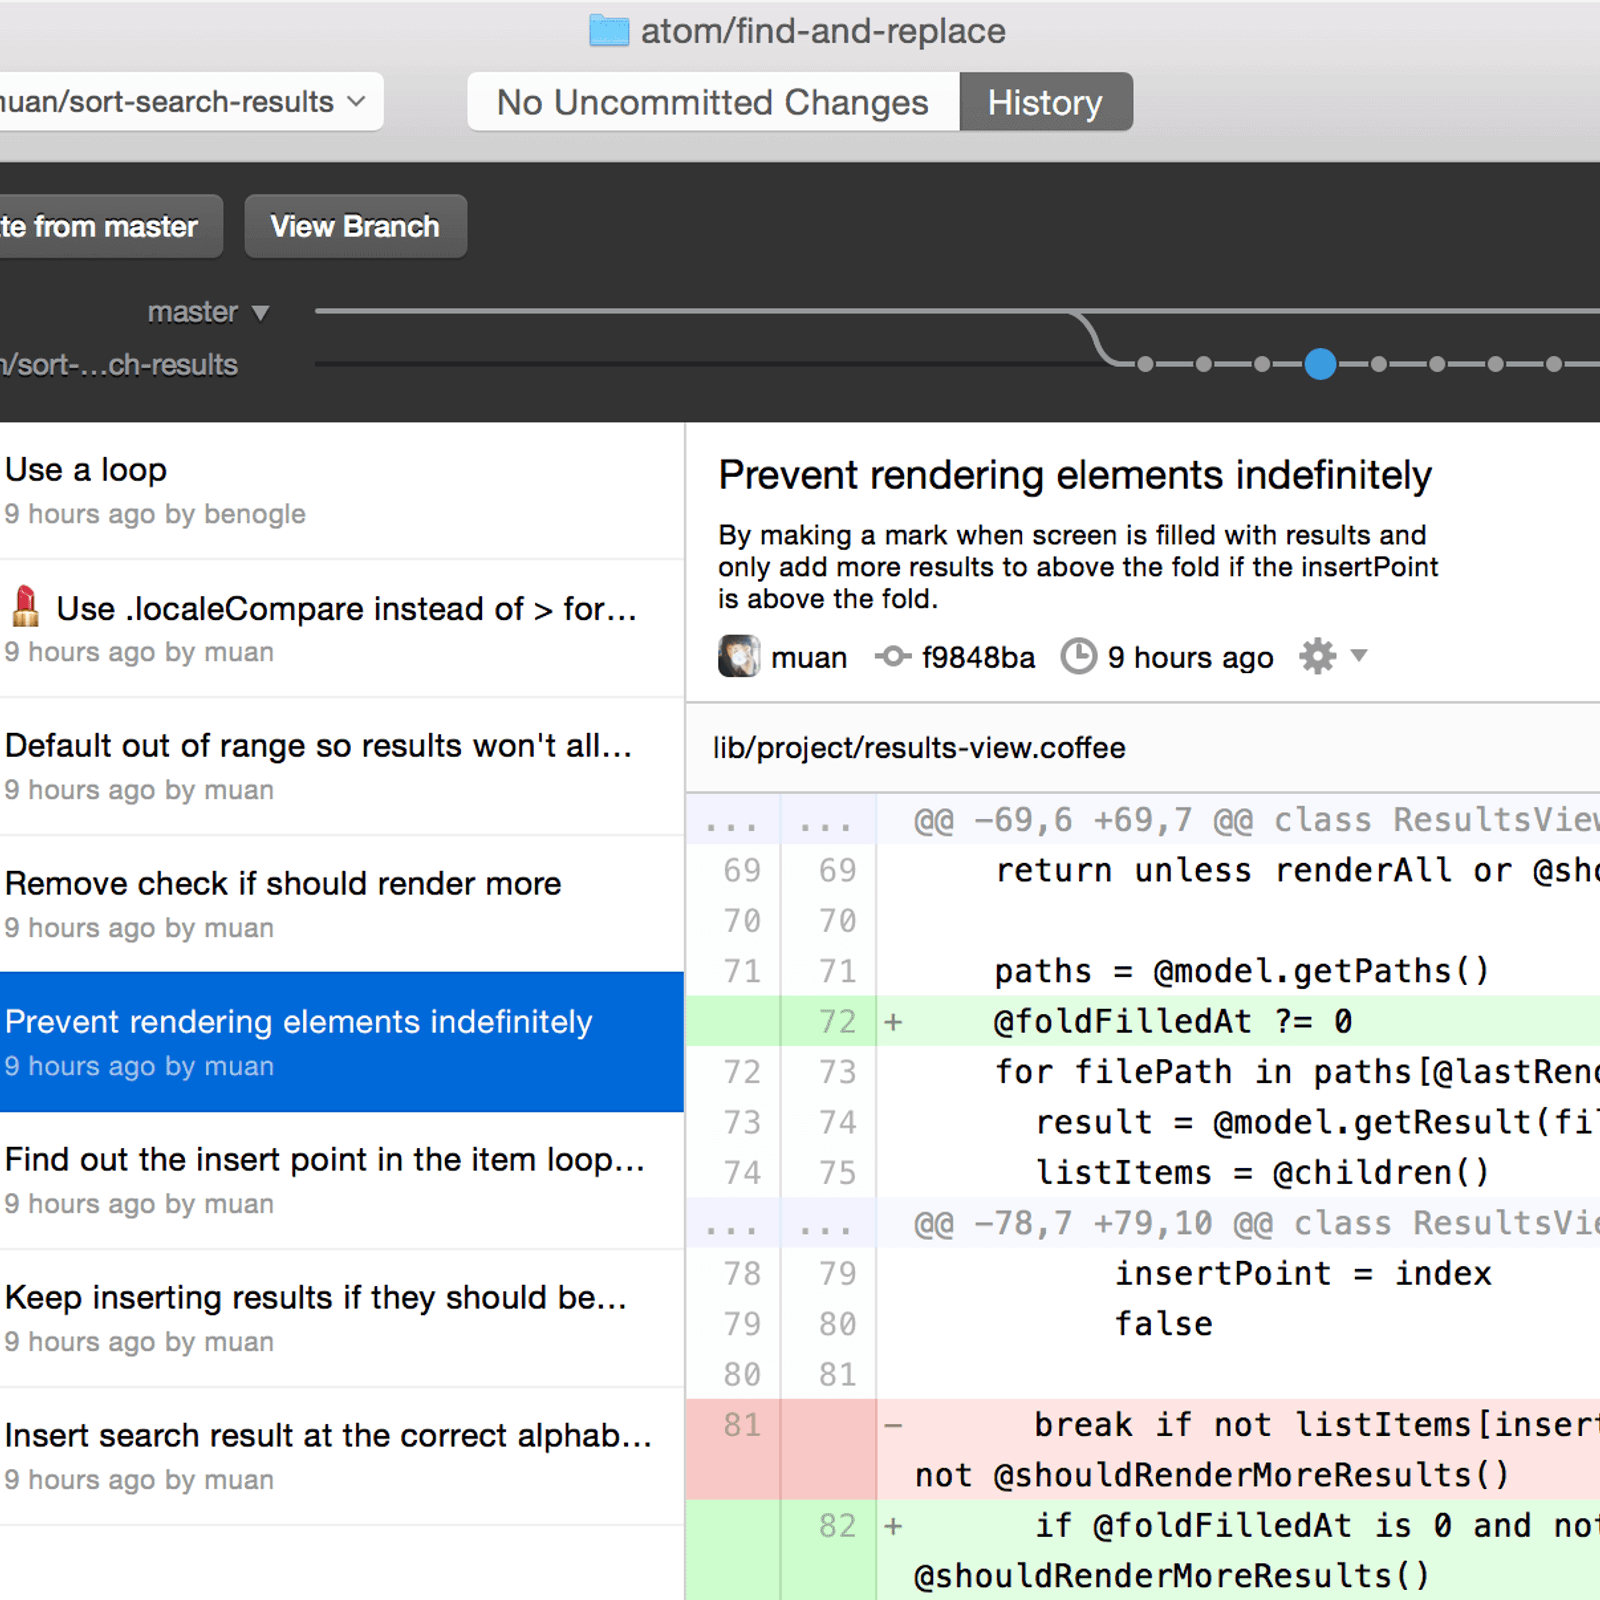The width and height of the screenshot is (1600, 1600).
Task: Click the View Branch button
Action: (x=355, y=227)
